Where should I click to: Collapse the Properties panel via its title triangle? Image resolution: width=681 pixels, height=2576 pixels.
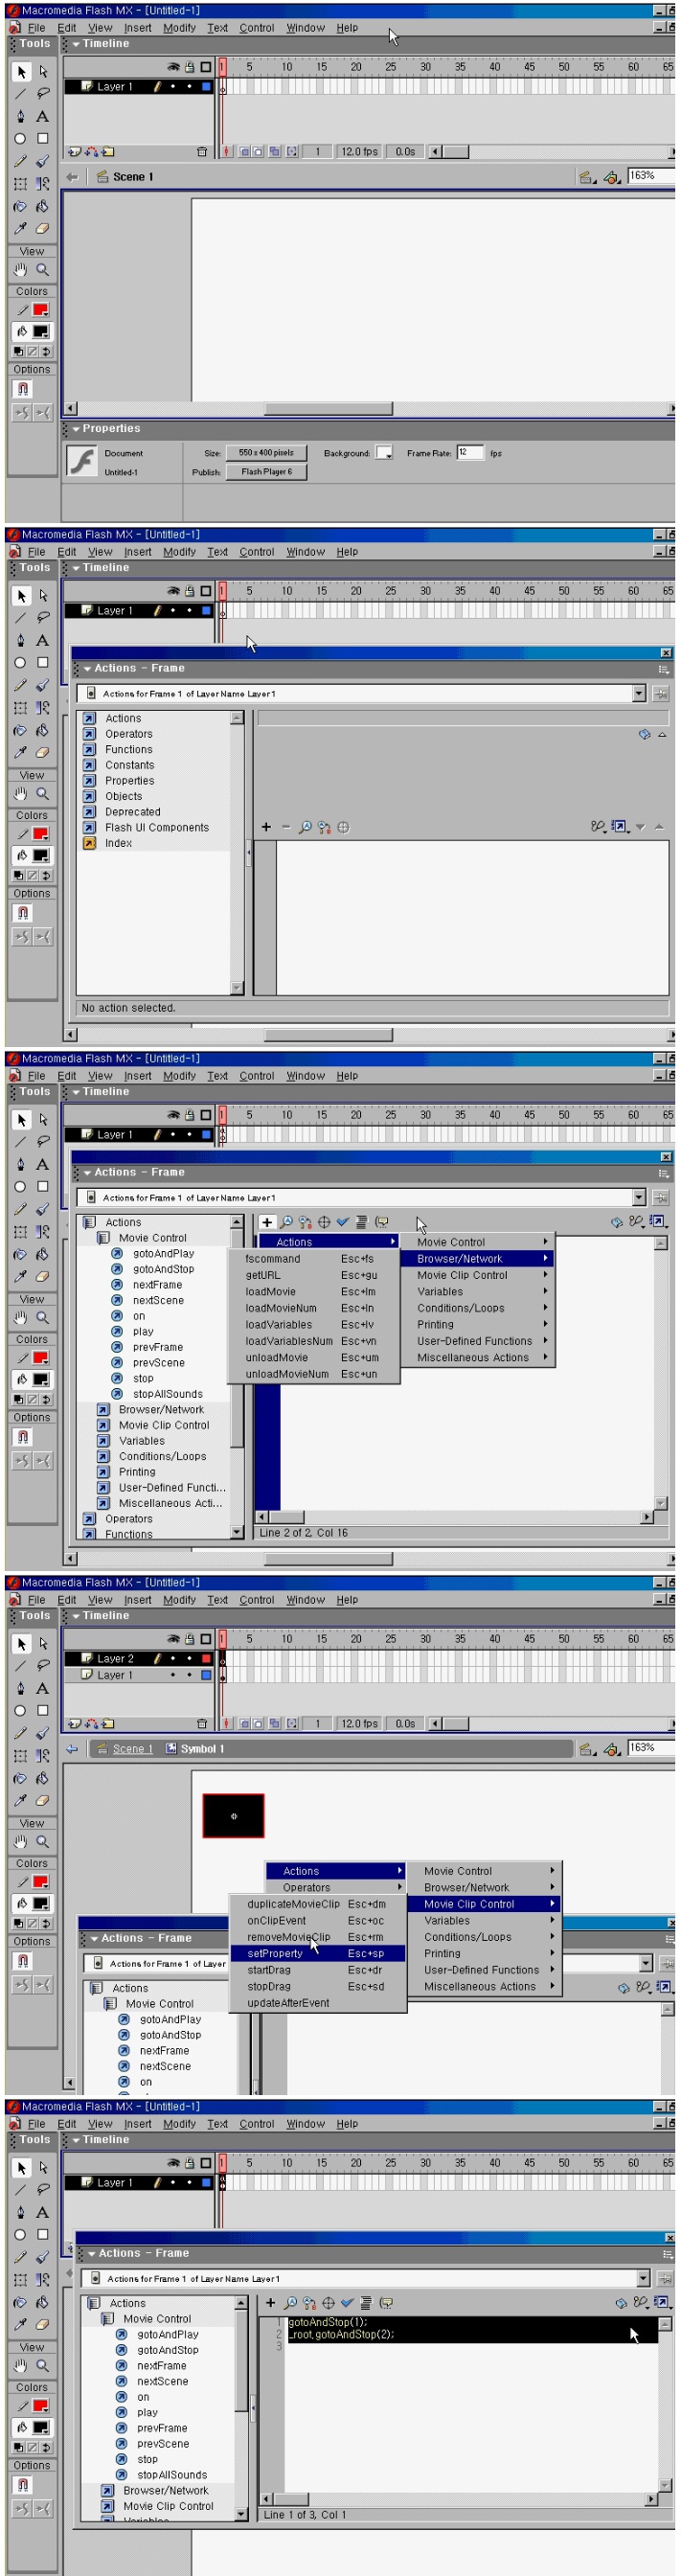point(76,429)
